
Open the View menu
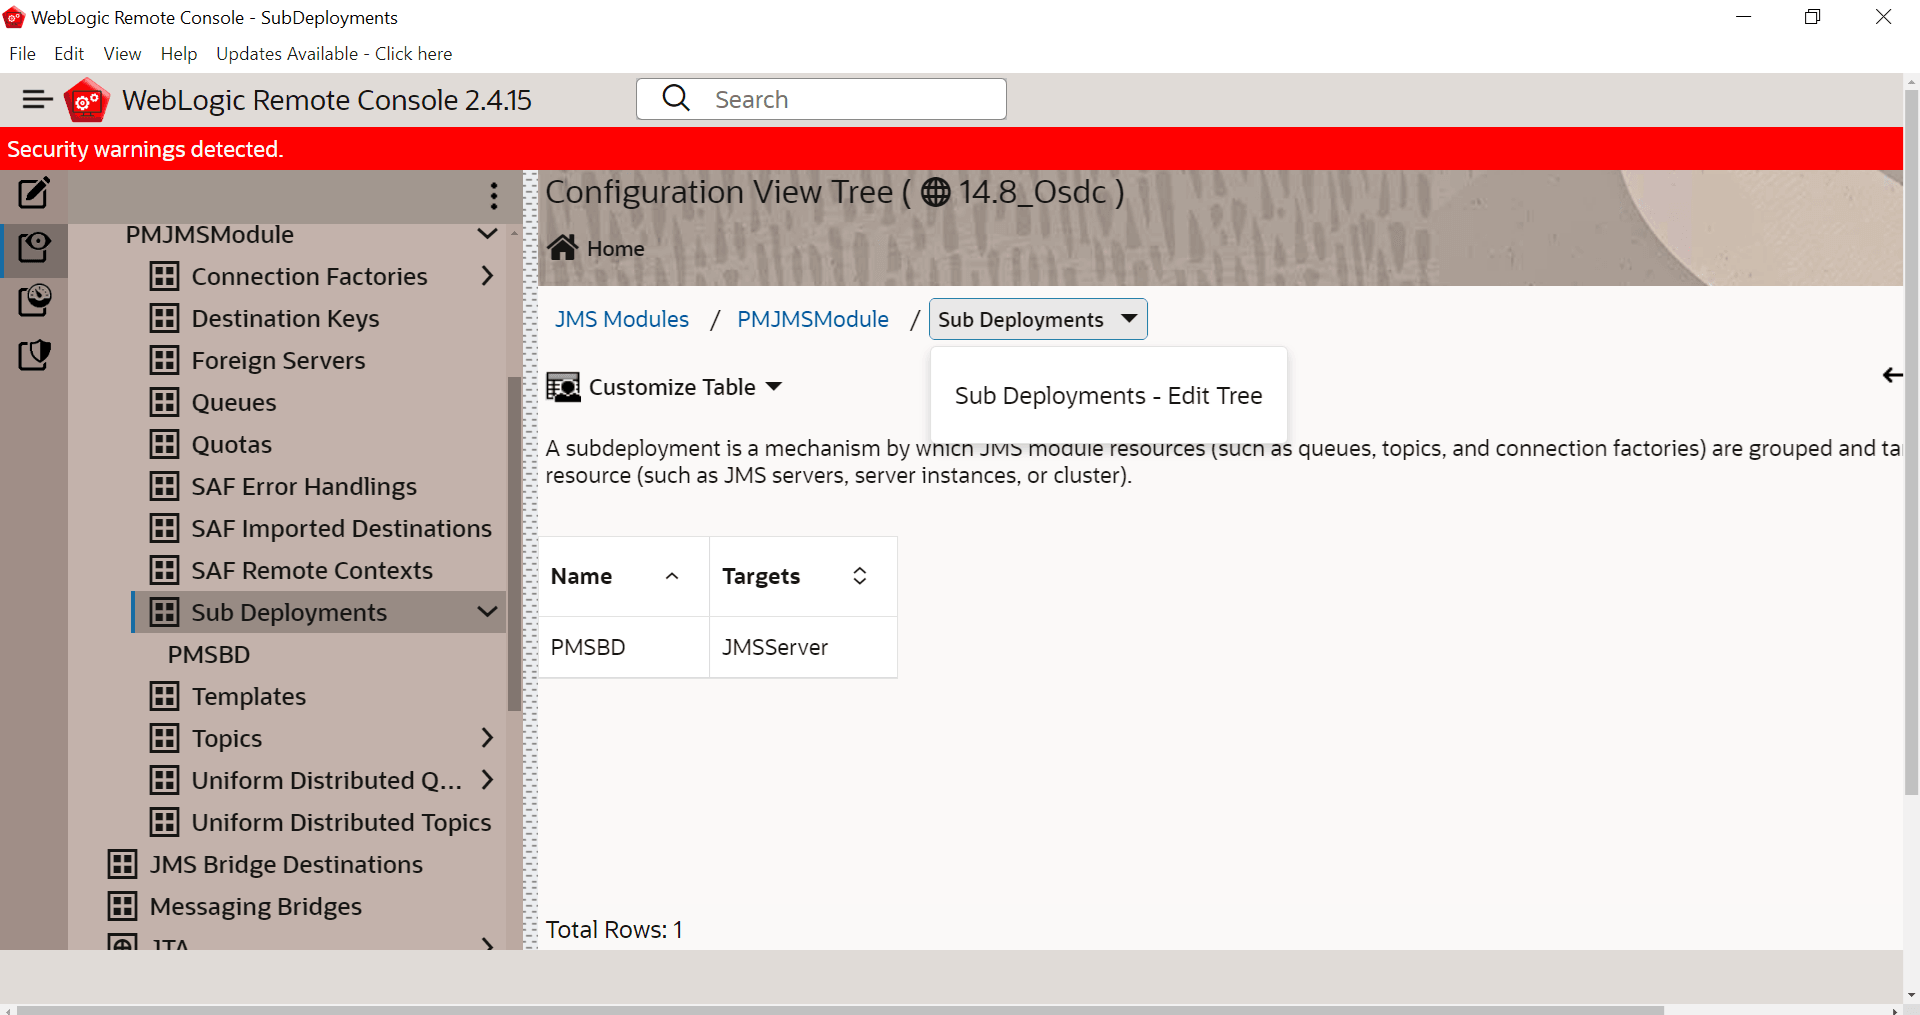(122, 54)
